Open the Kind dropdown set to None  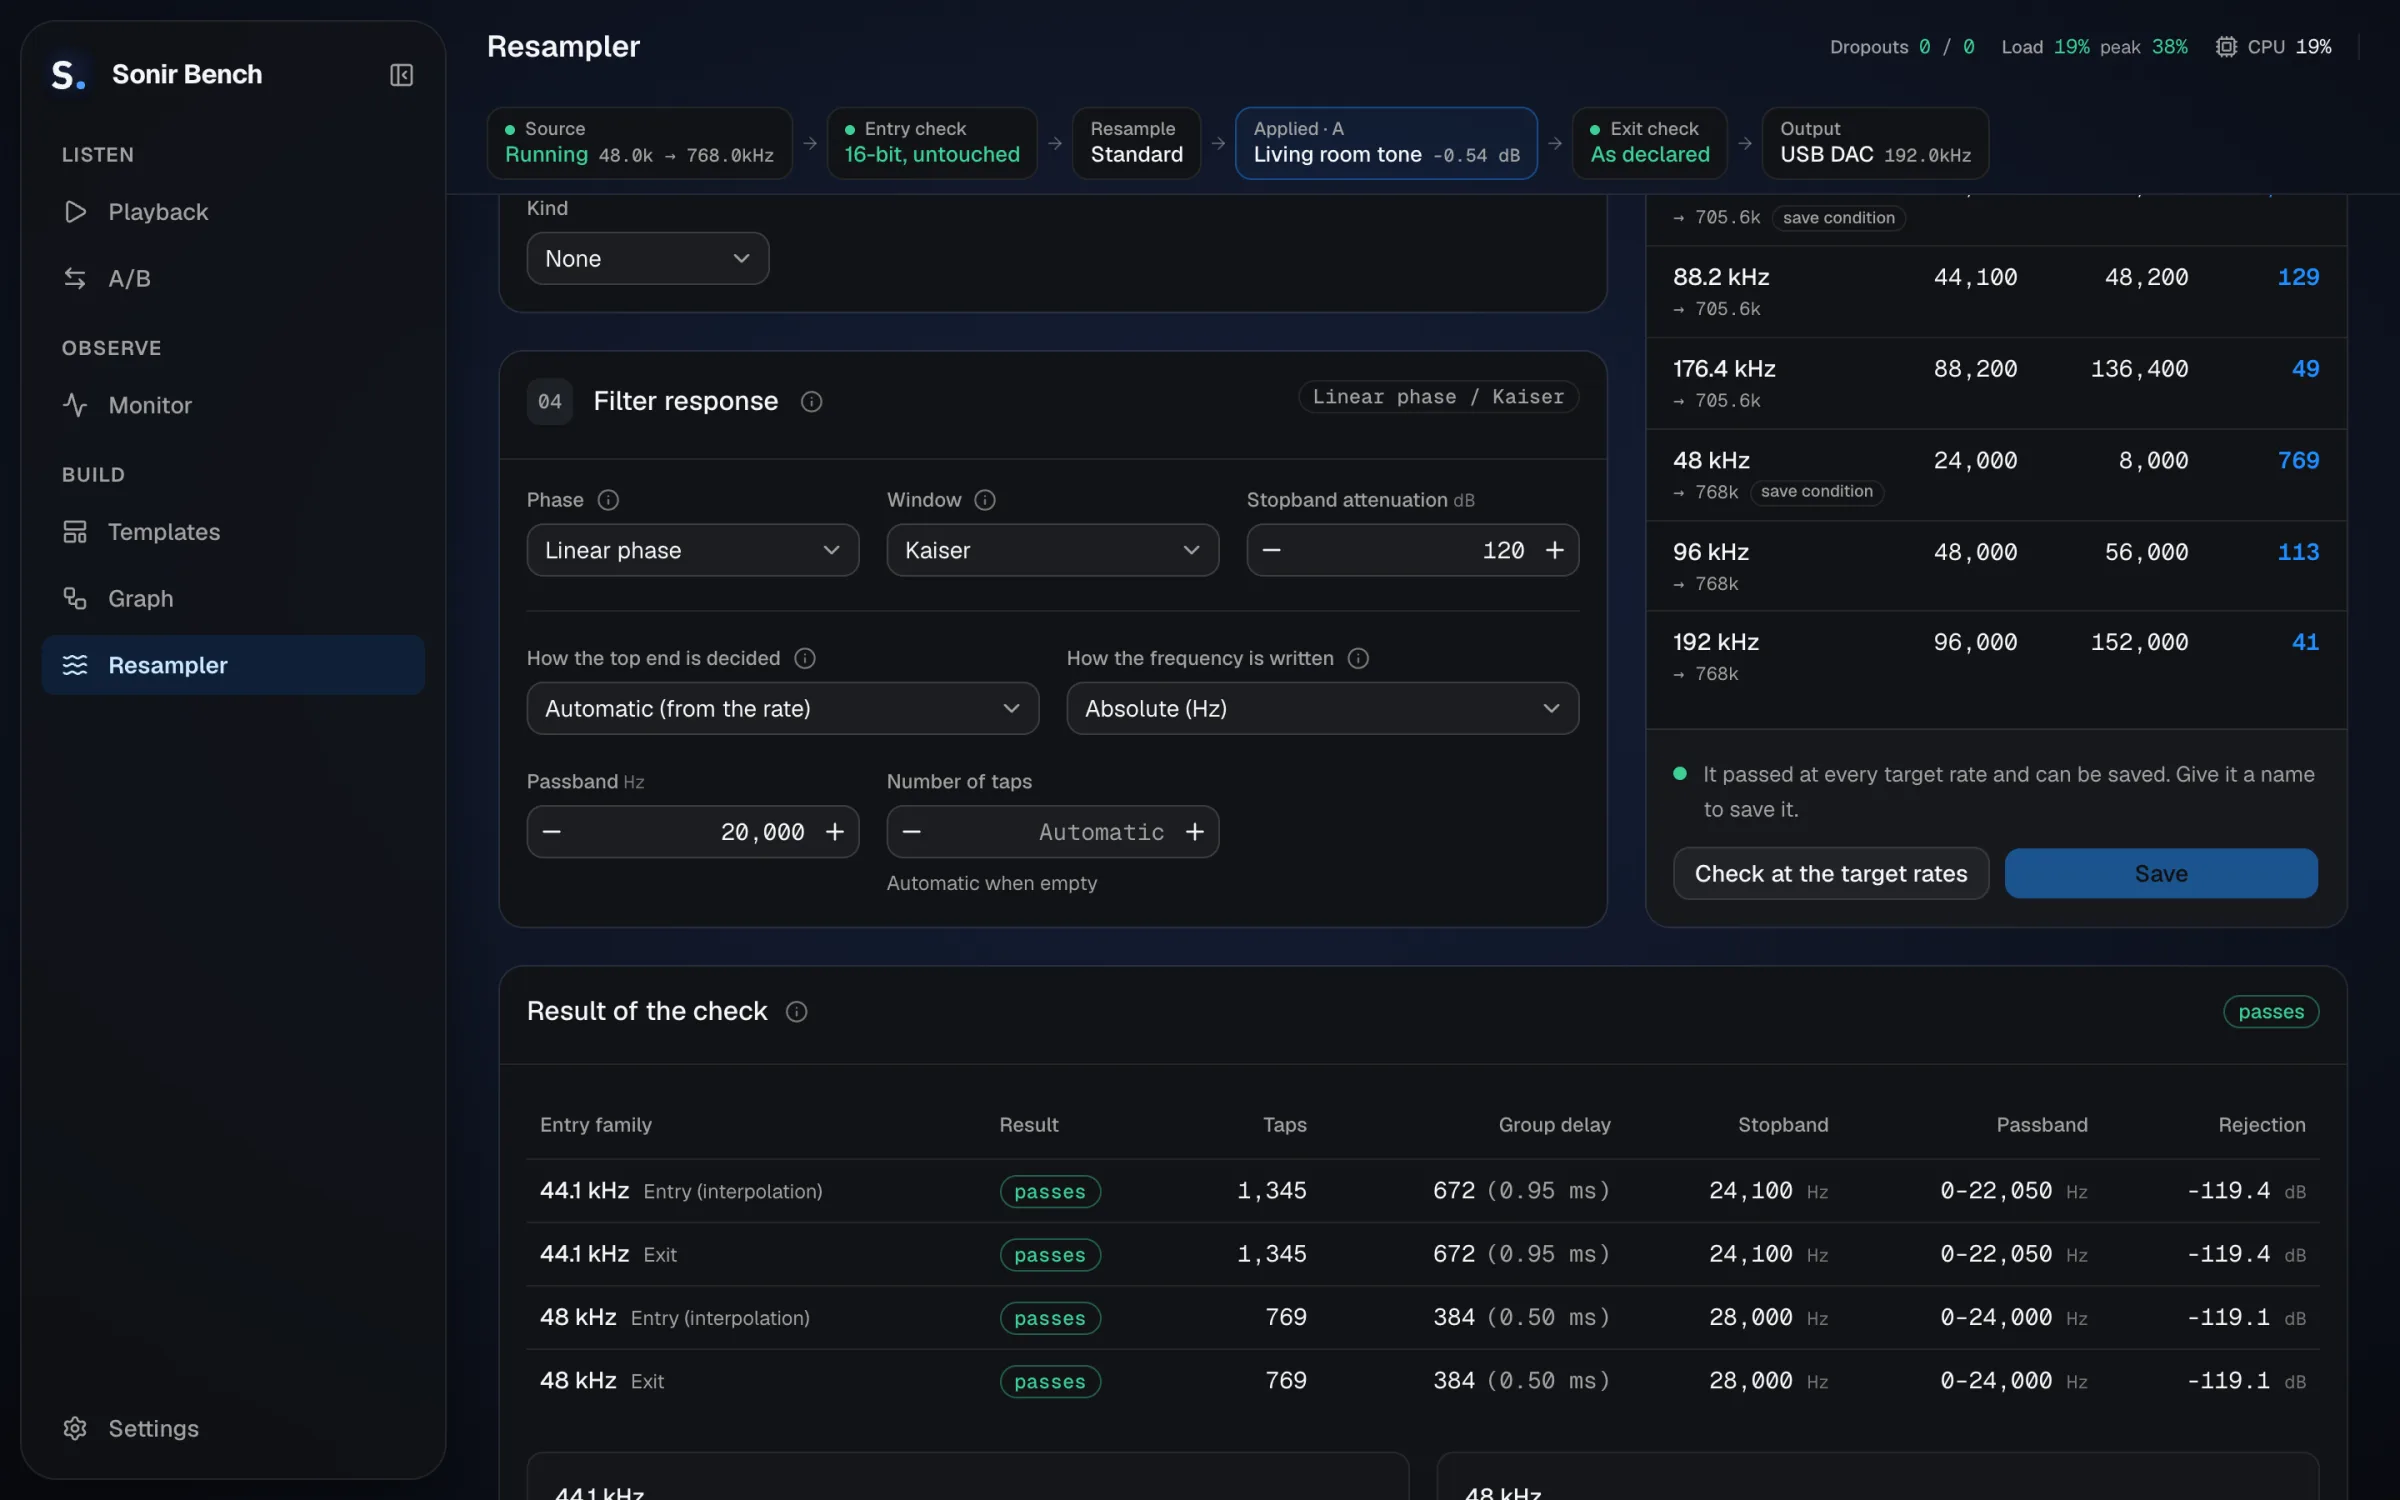point(648,259)
